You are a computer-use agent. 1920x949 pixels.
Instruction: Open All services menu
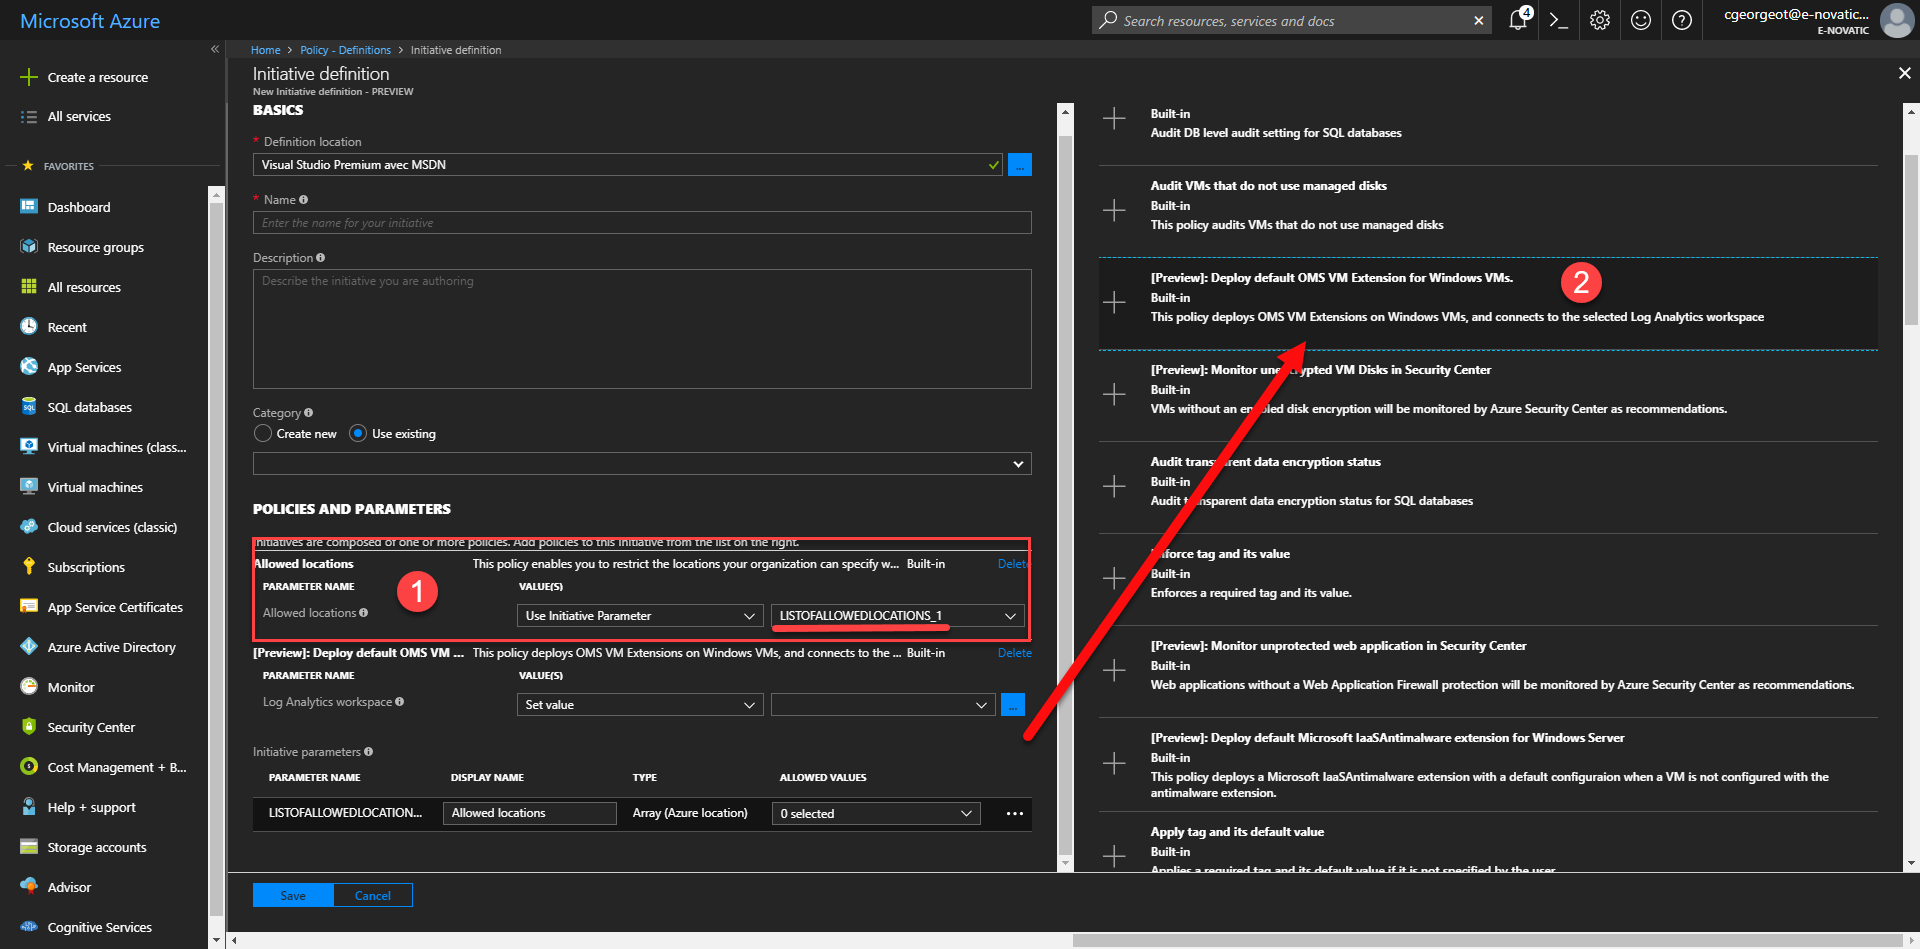[79, 116]
